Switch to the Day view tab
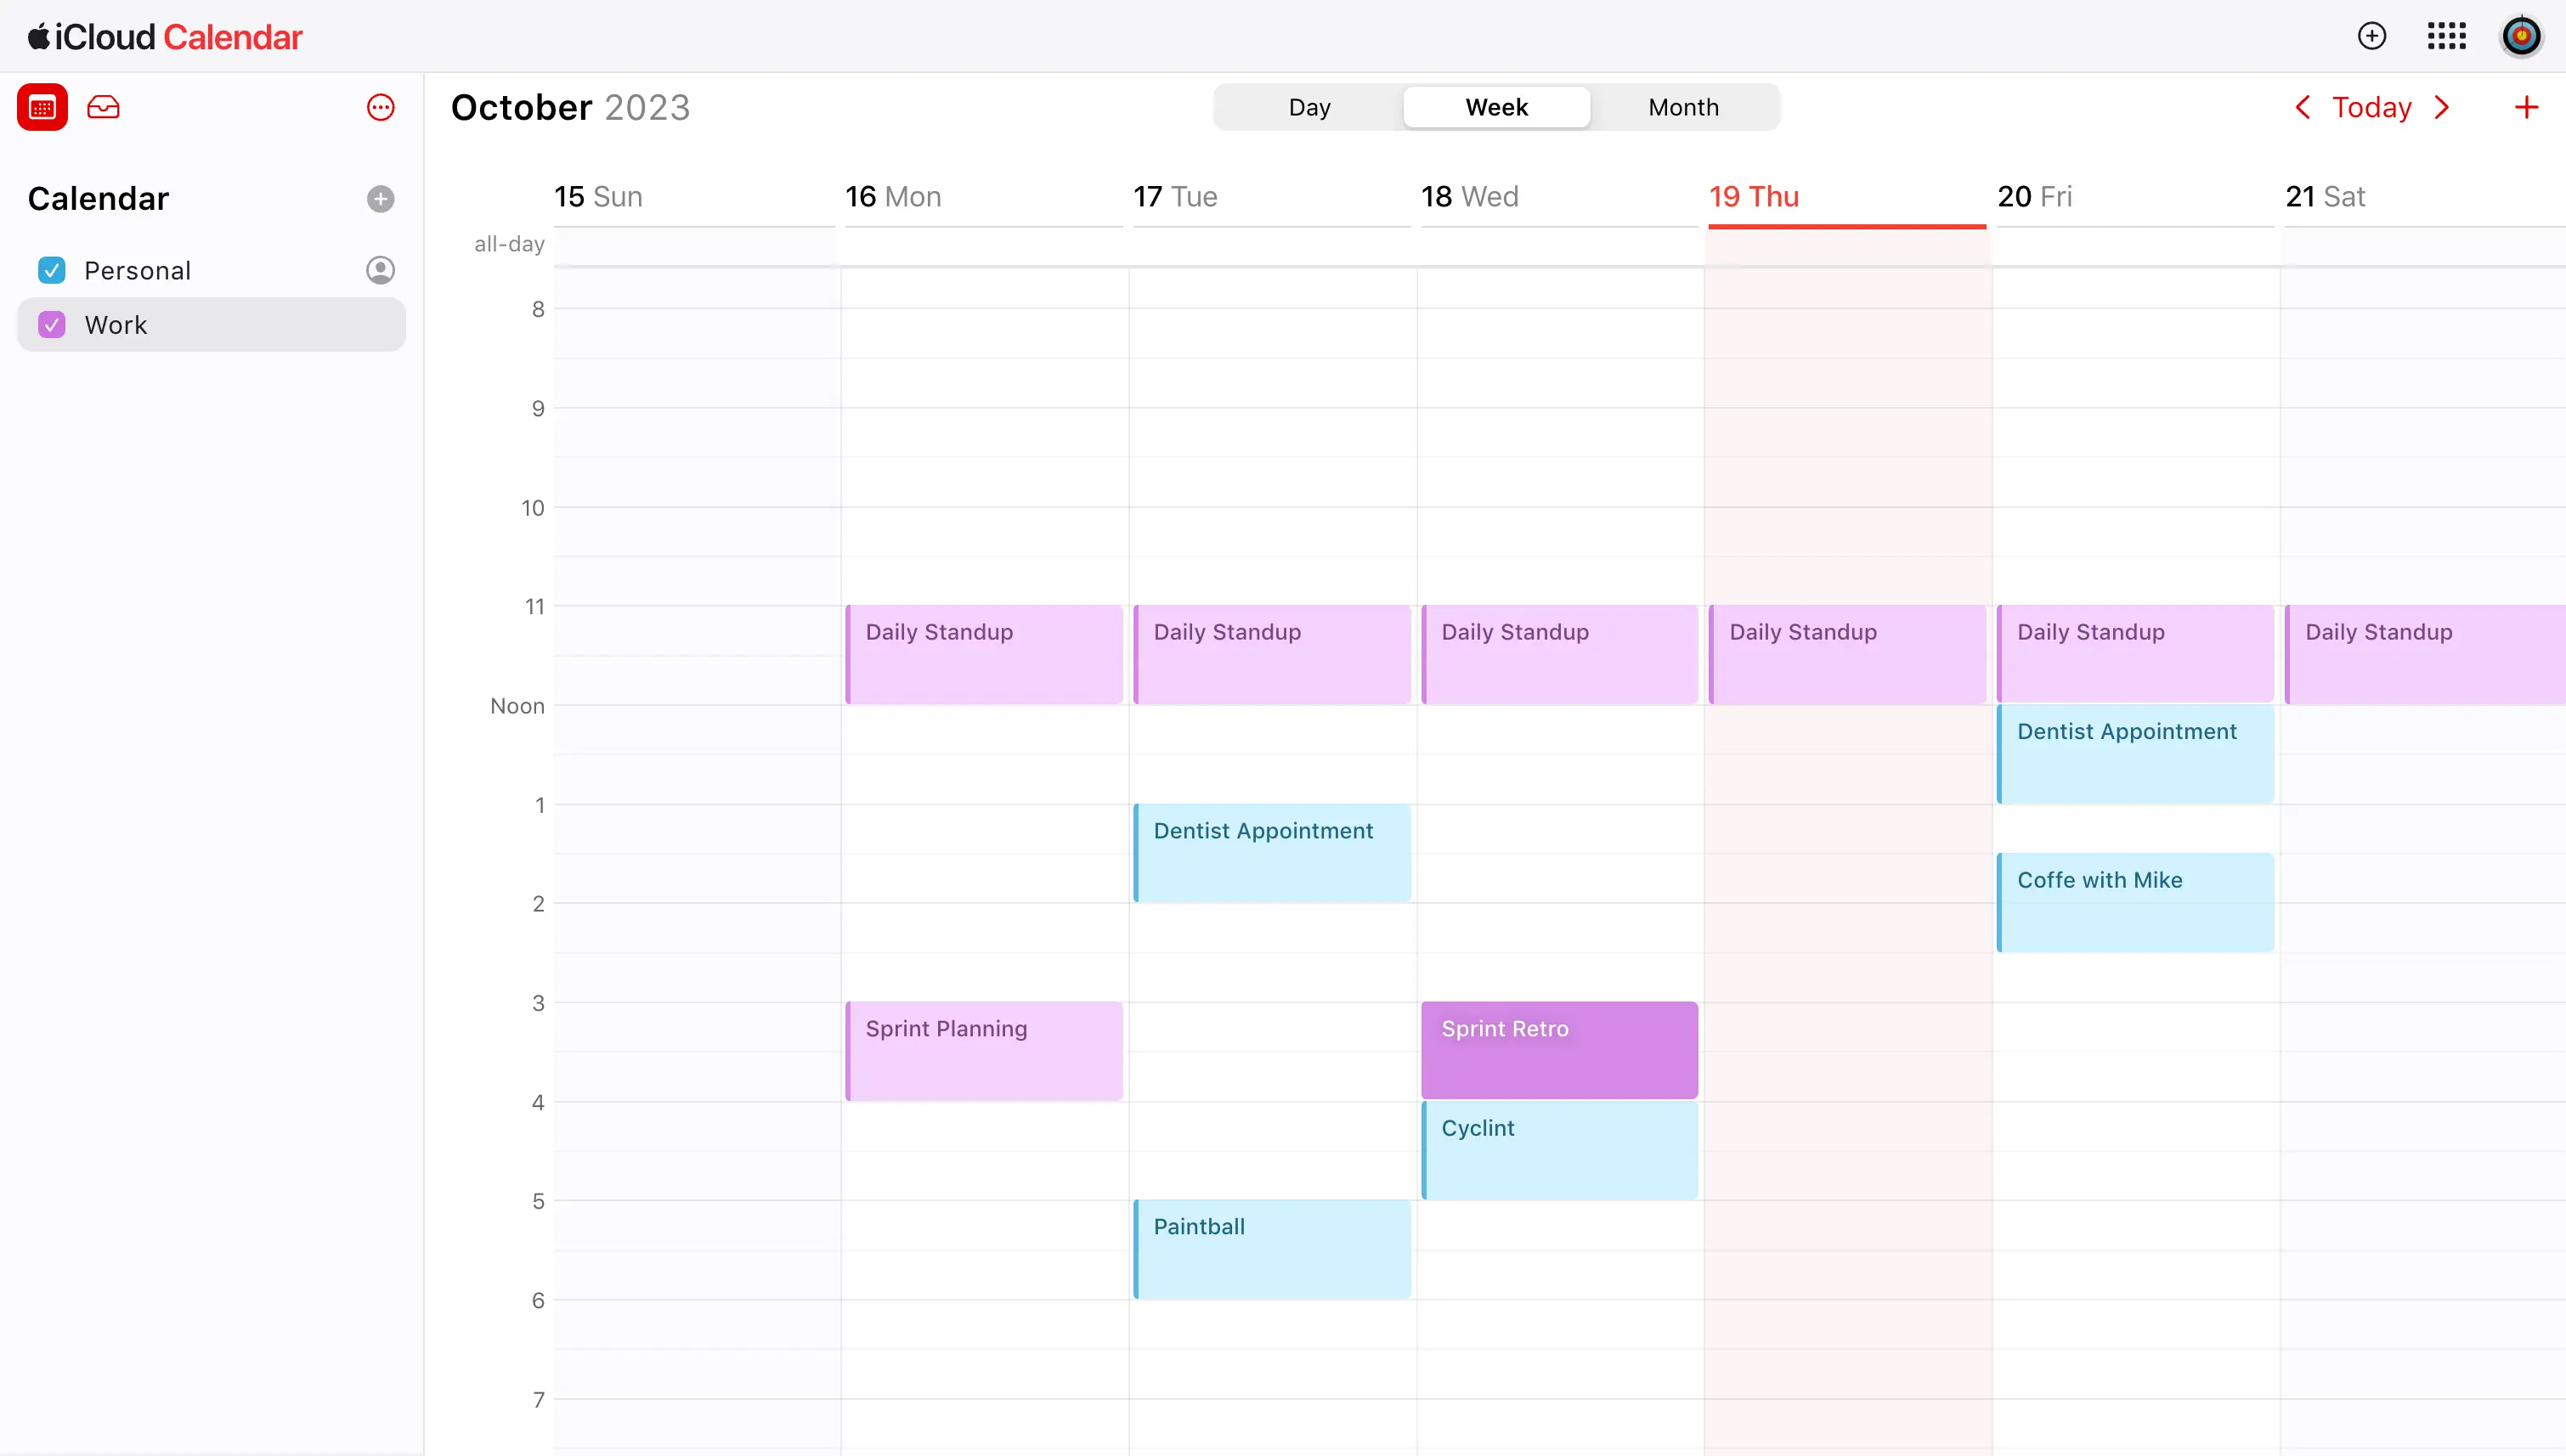Viewport: 2566px width, 1456px height. (1309, 108)
